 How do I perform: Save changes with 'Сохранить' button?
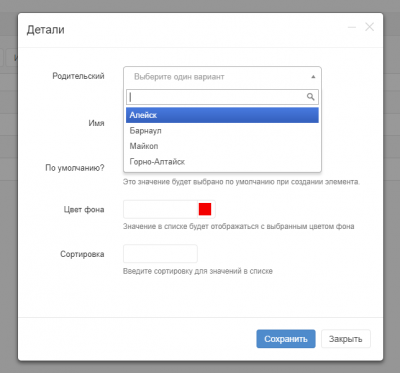(x=286, y=339)
